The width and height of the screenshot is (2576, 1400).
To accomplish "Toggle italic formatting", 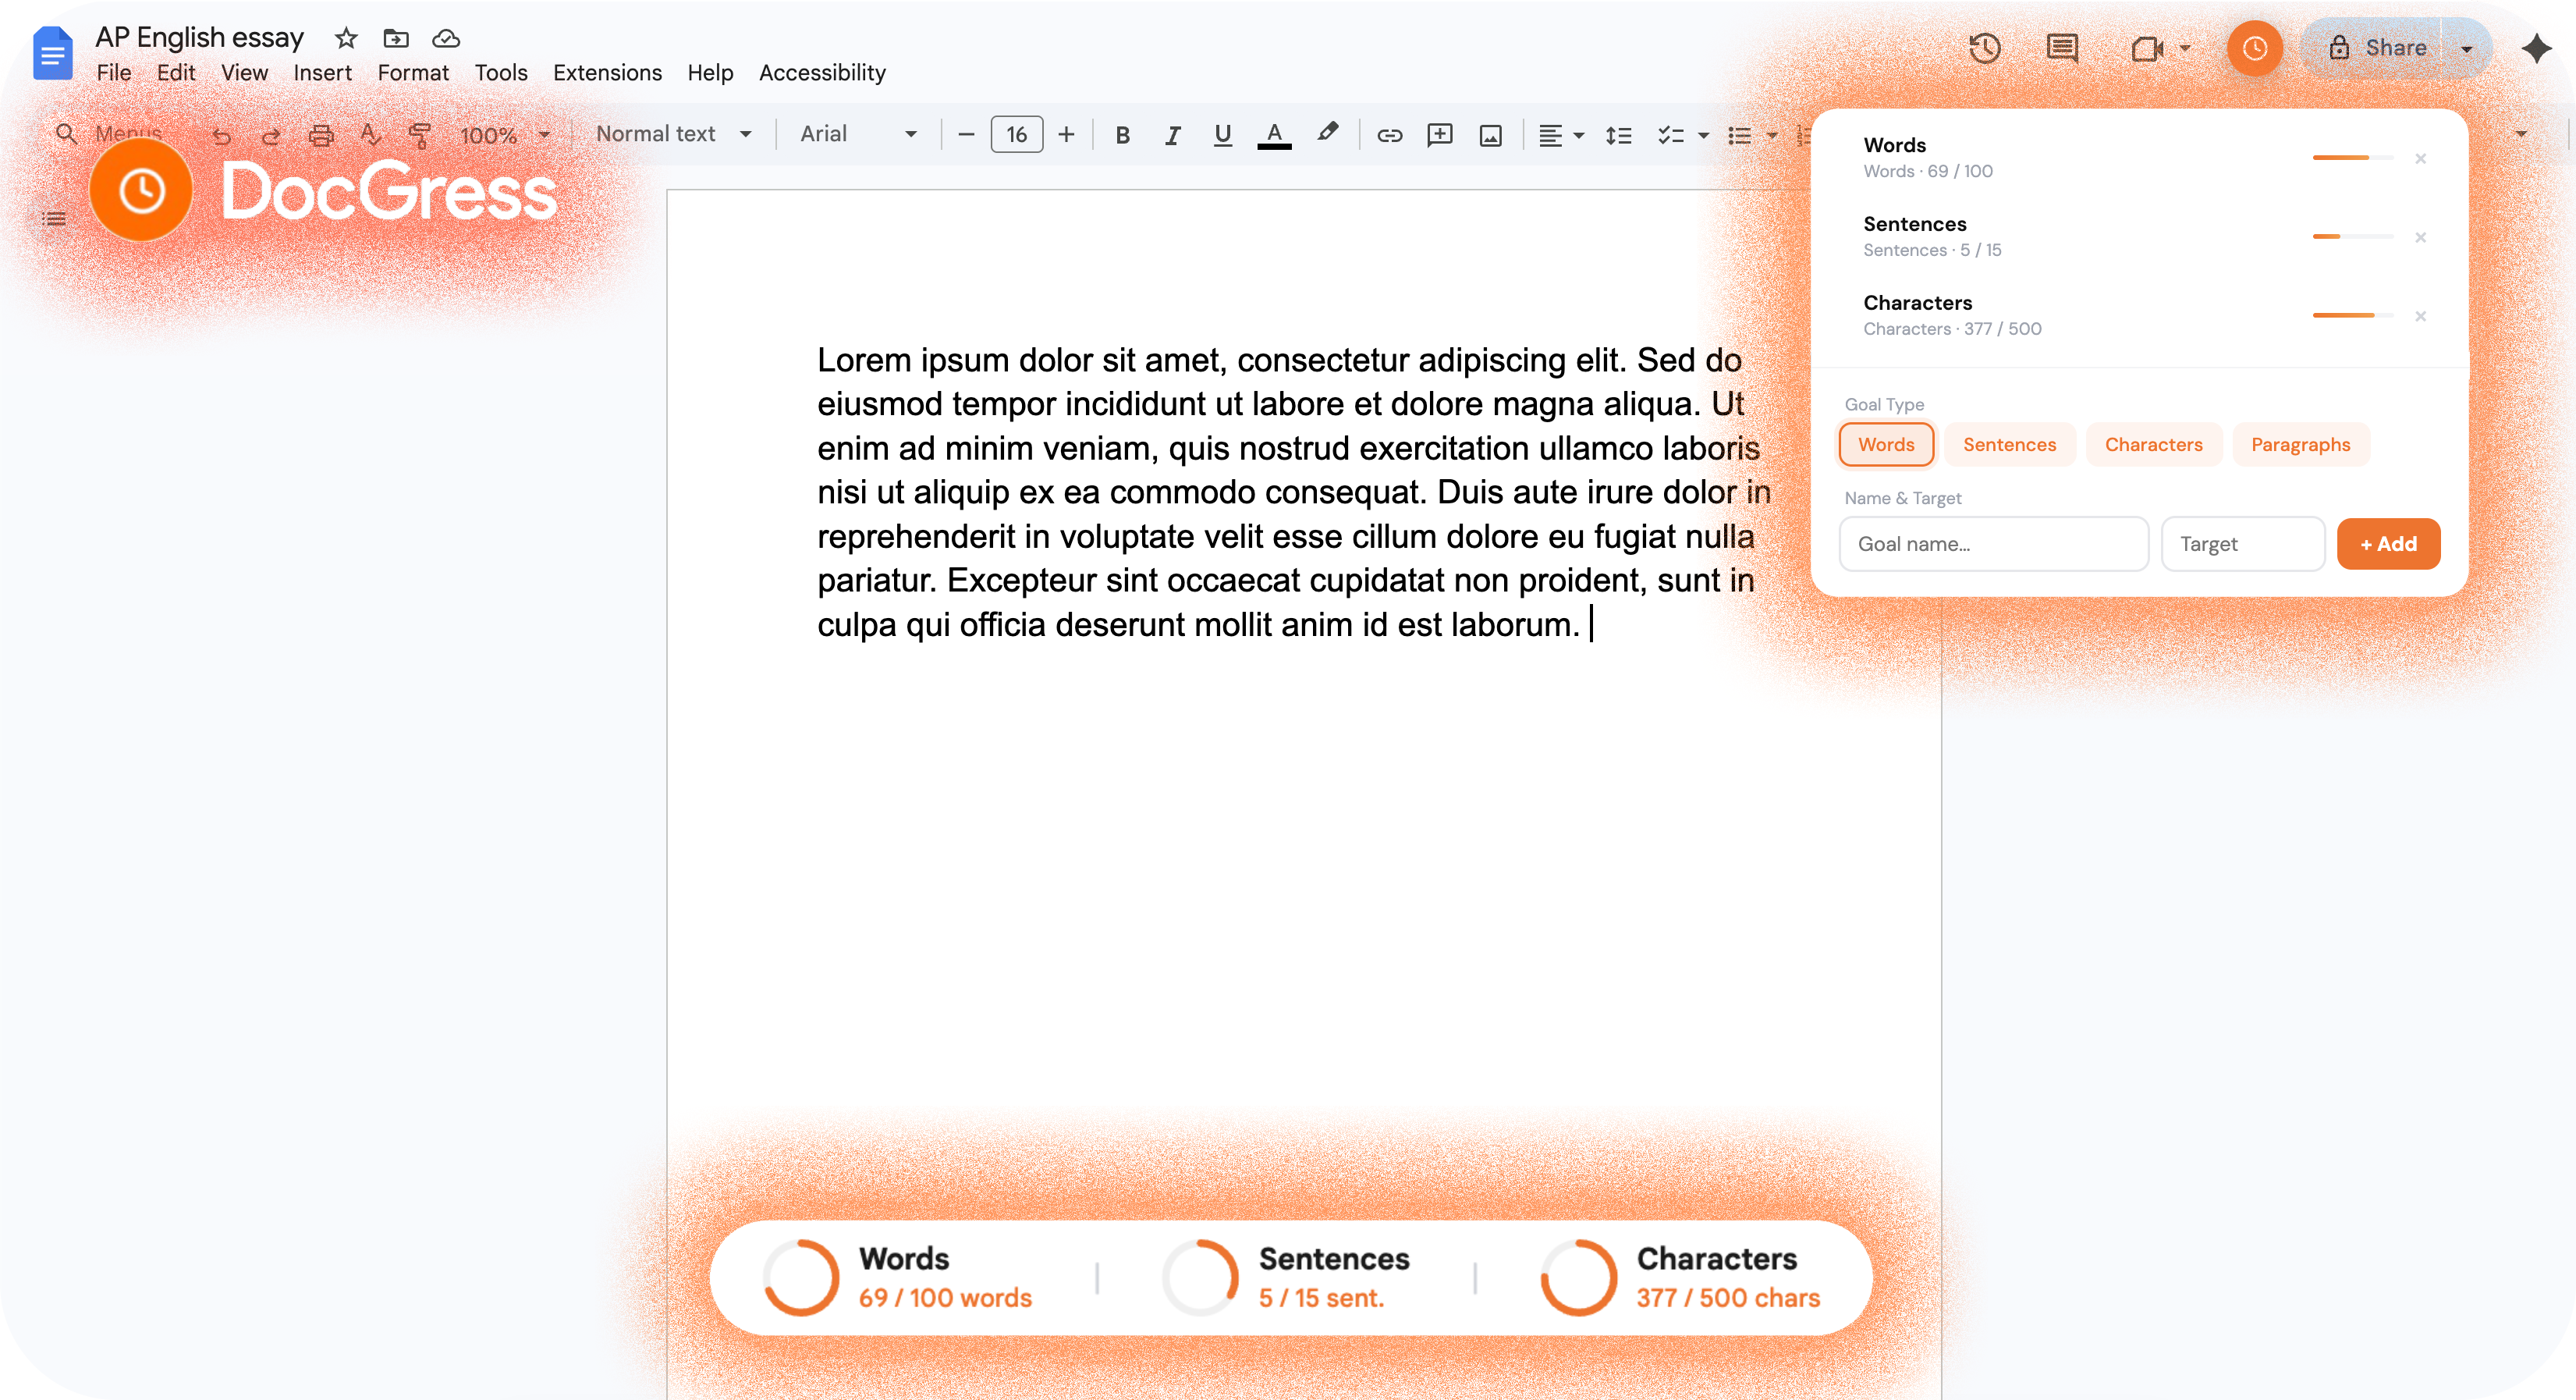I will coord(1172,135).
